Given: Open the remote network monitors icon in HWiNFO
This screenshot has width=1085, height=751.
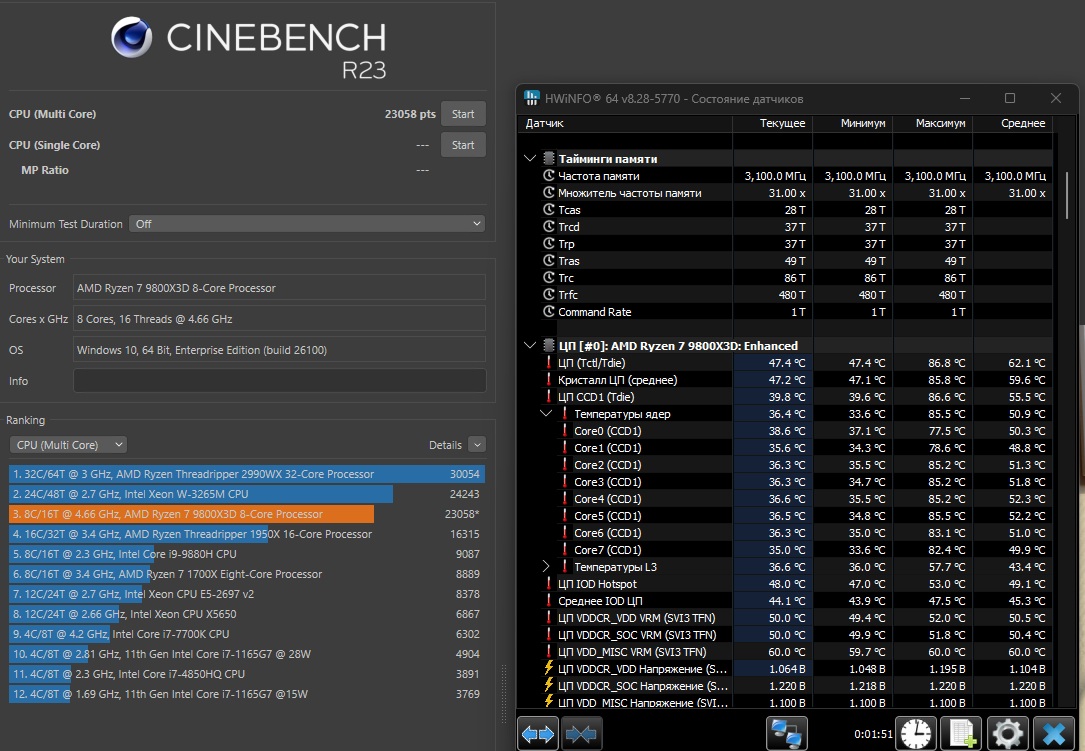Looking at the screenshot, I should pyautogui.click(x=786, y=734).
